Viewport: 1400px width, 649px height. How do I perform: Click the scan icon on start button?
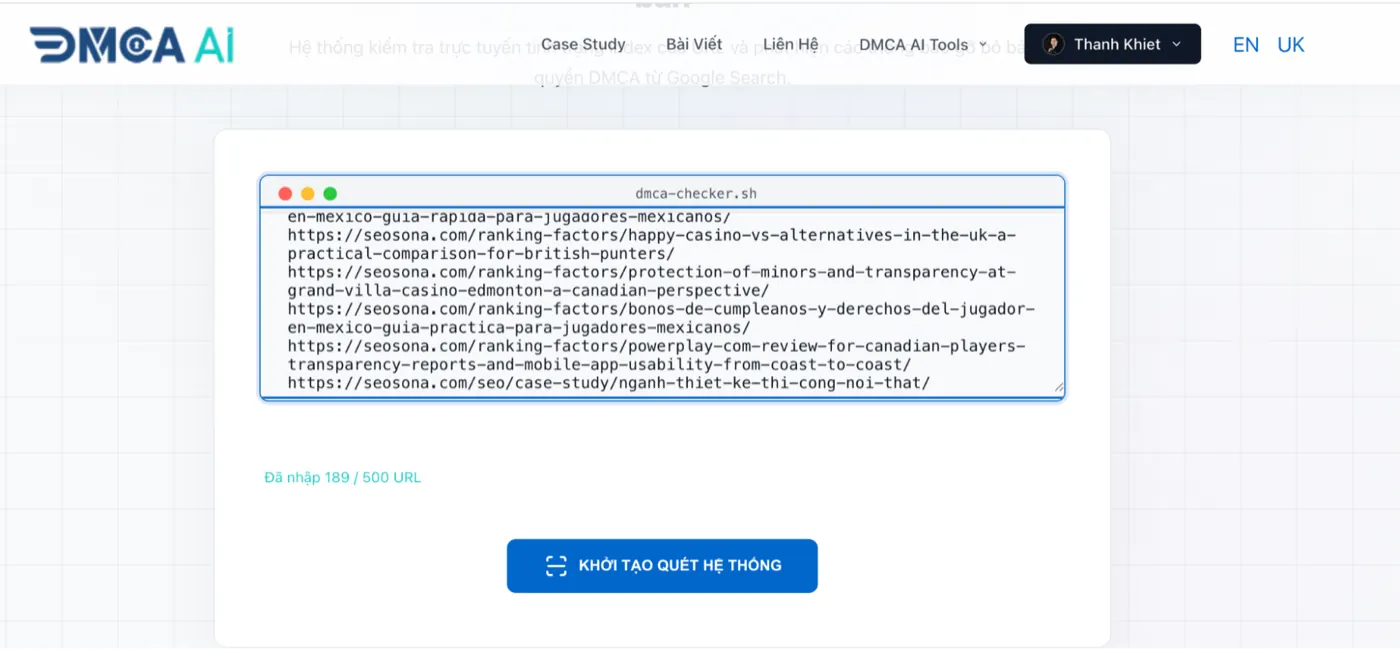(556, 566)
